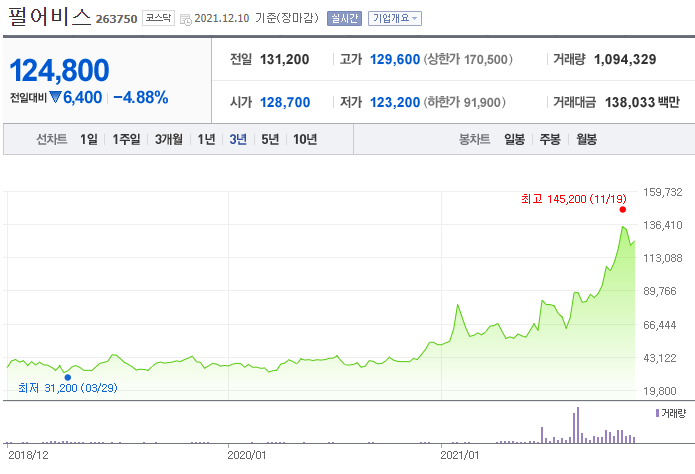Click the 거래량 value 1,094,329
The image size is (695, 474).
click(x=625, y=59)
